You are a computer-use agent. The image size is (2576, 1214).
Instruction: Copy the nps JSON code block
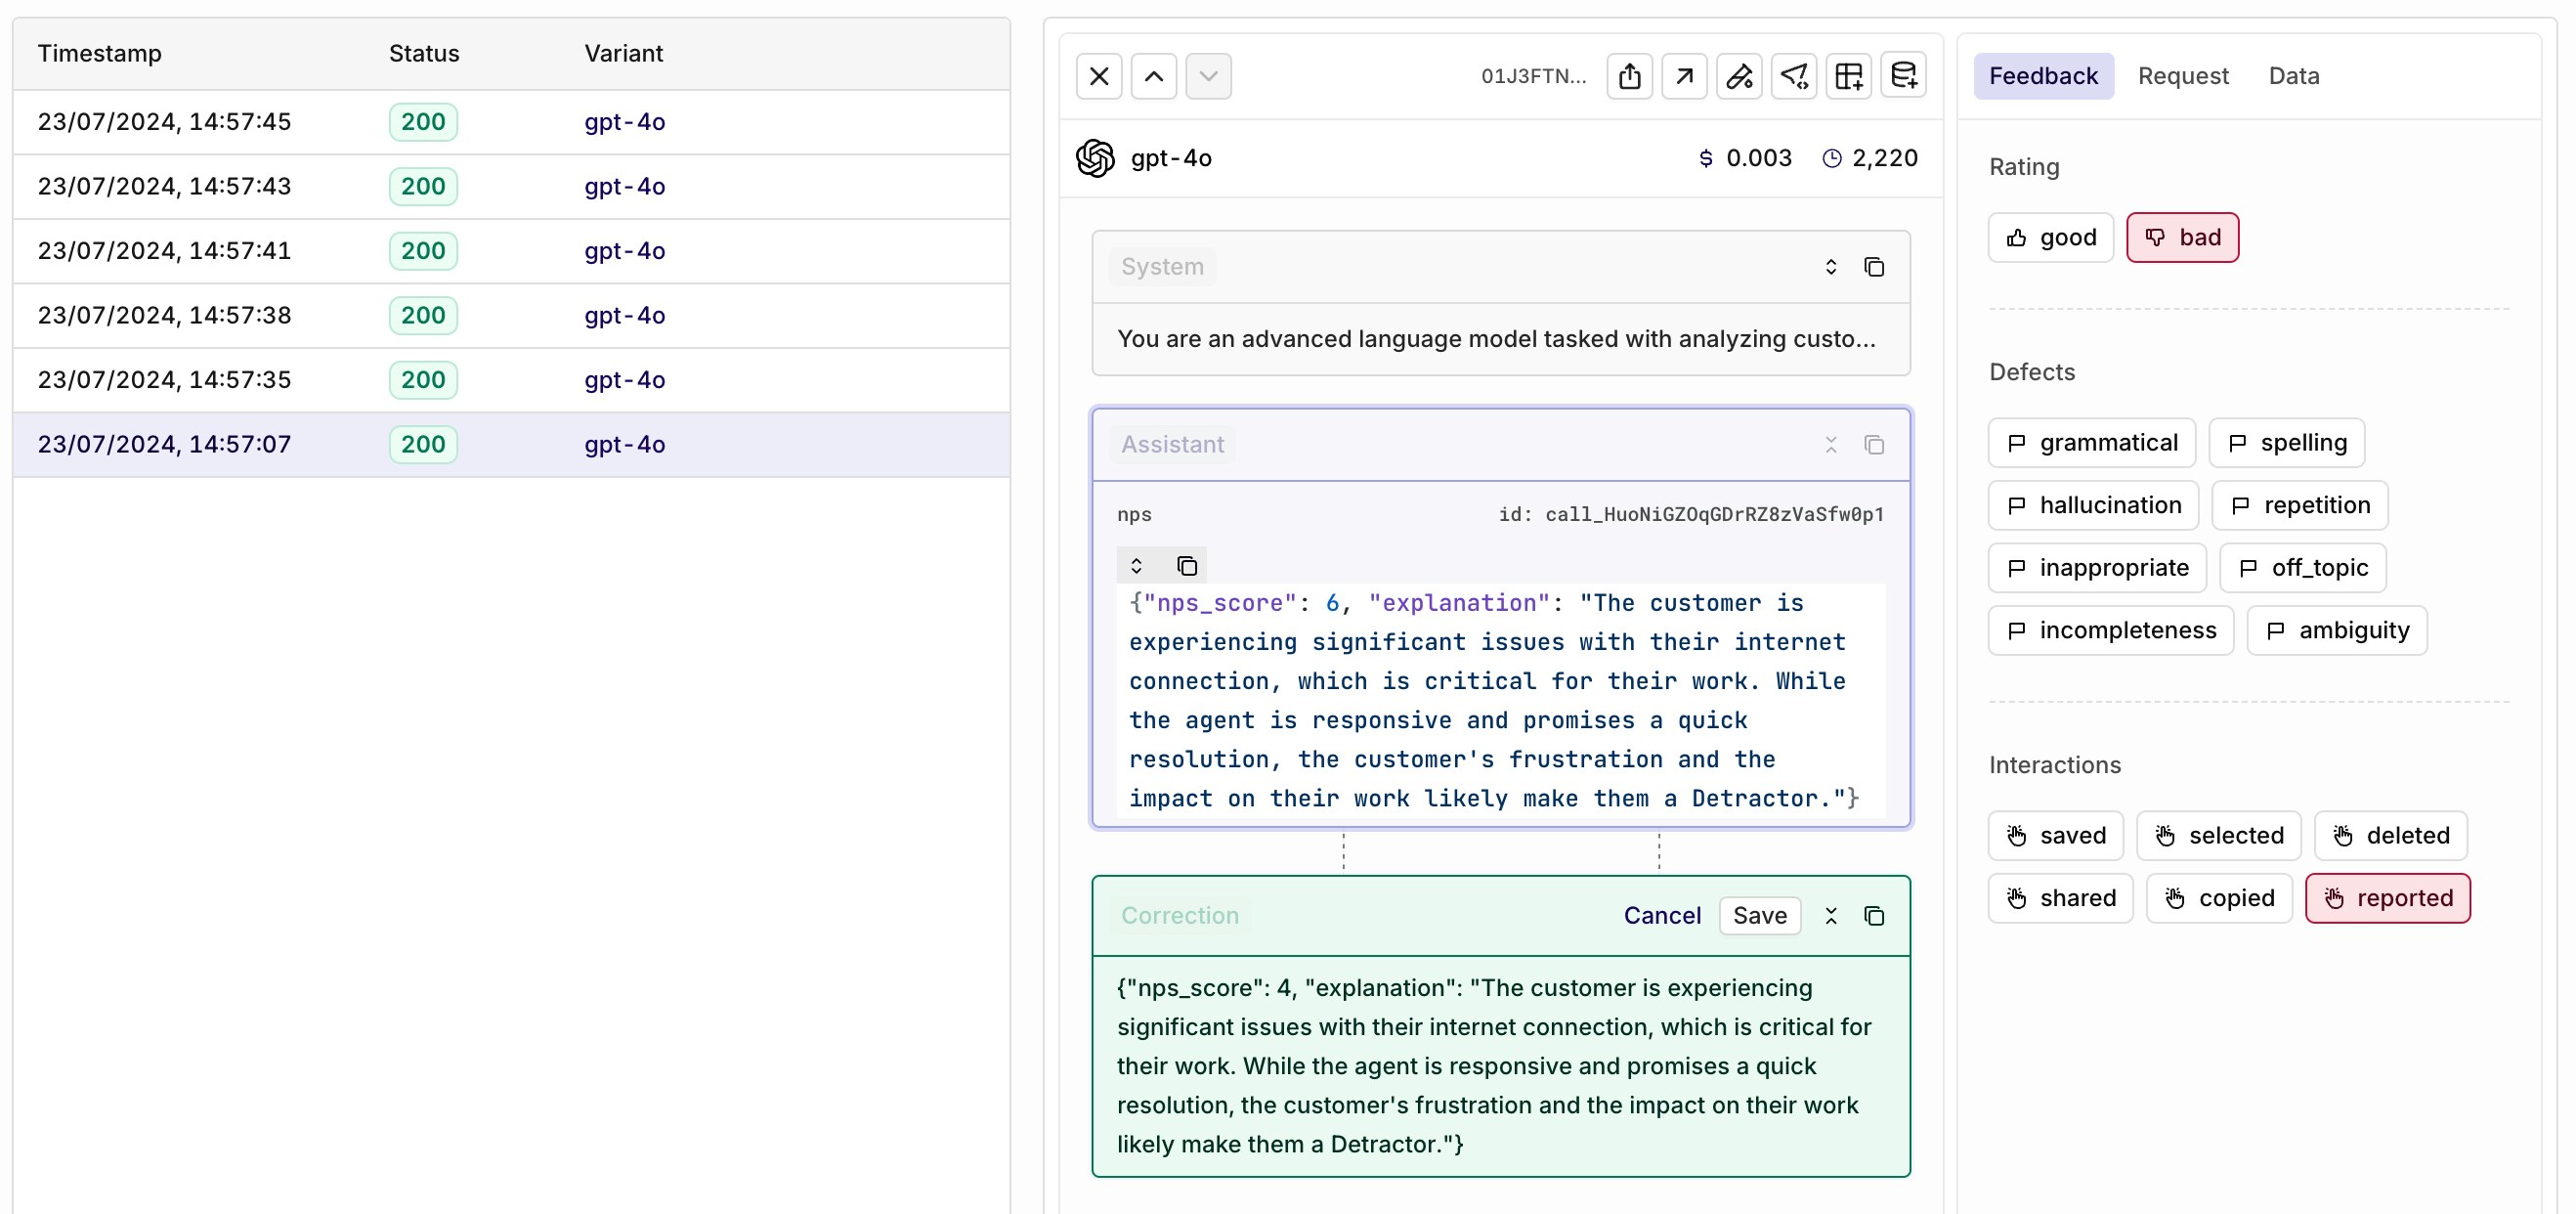(x=1187, y=566)
